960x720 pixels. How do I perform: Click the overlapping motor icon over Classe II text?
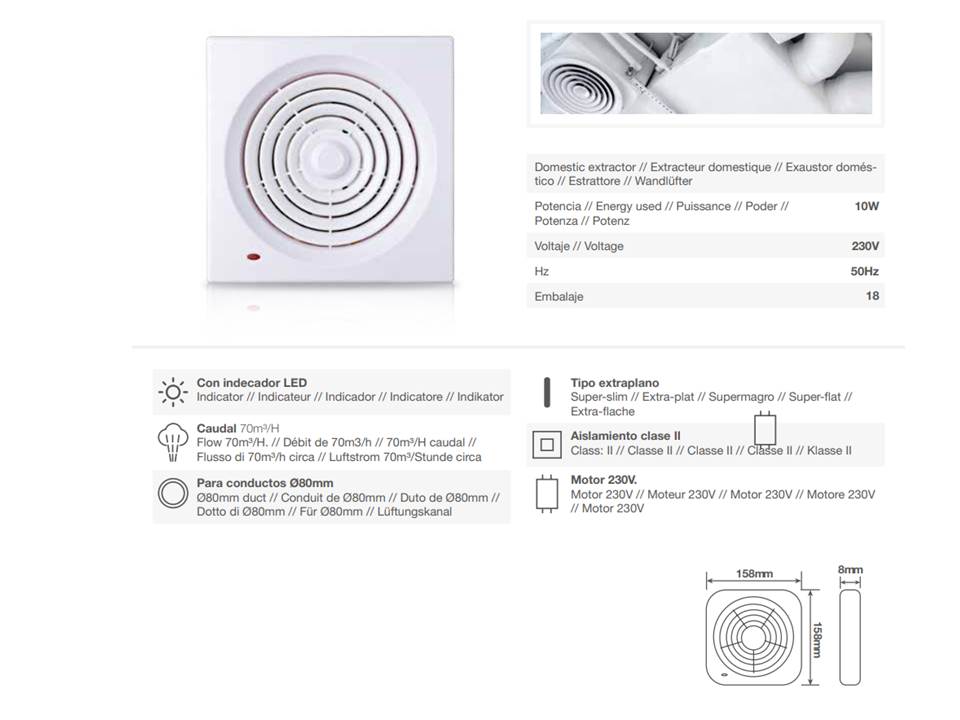click(x=765, y=429)
